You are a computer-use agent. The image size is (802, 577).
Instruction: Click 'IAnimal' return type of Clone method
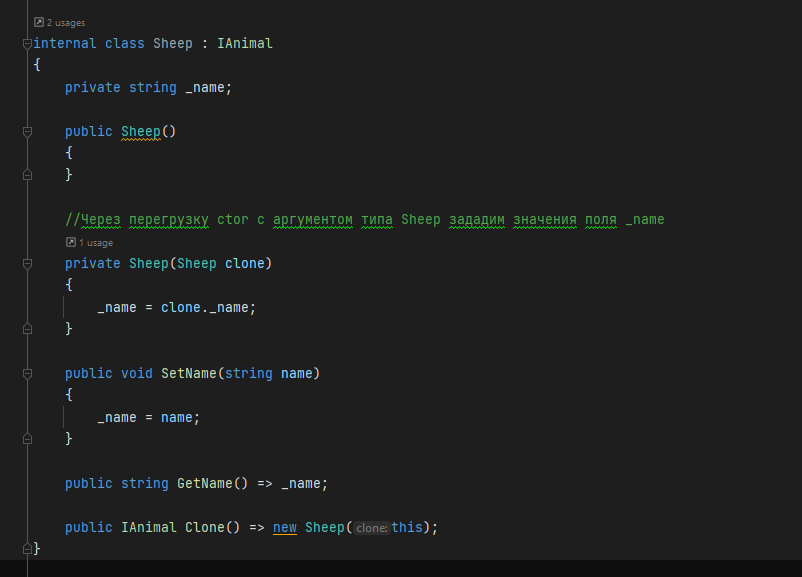click(x=149, y=527)
